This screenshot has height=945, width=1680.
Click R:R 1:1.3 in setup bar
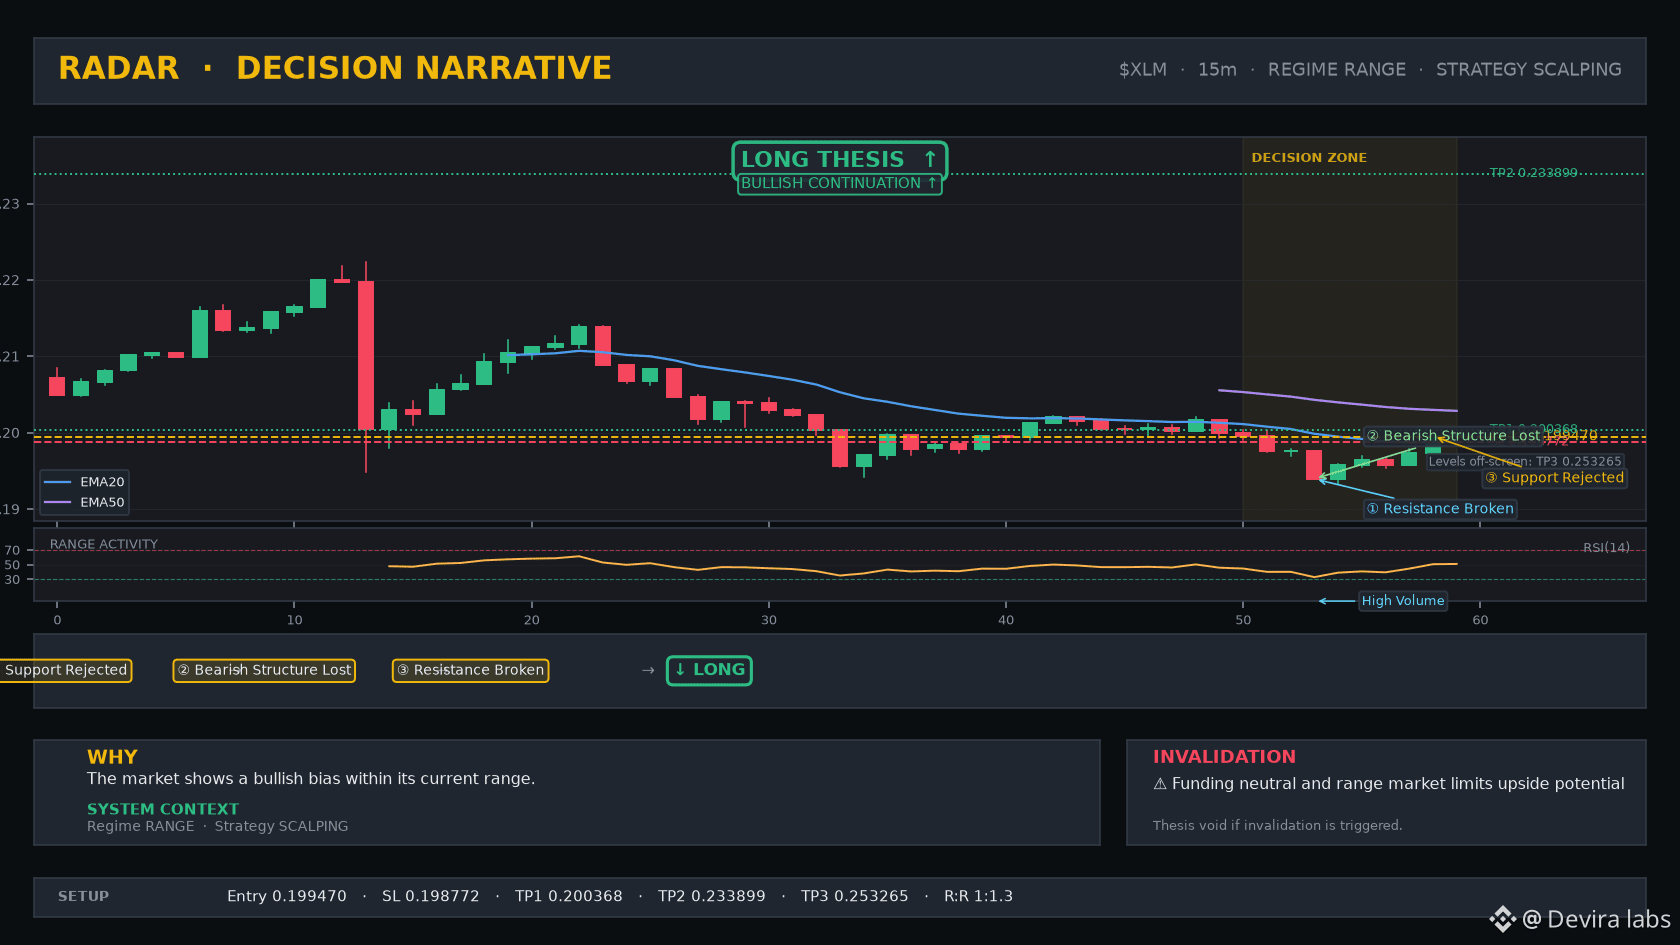(x=979, y=896)
